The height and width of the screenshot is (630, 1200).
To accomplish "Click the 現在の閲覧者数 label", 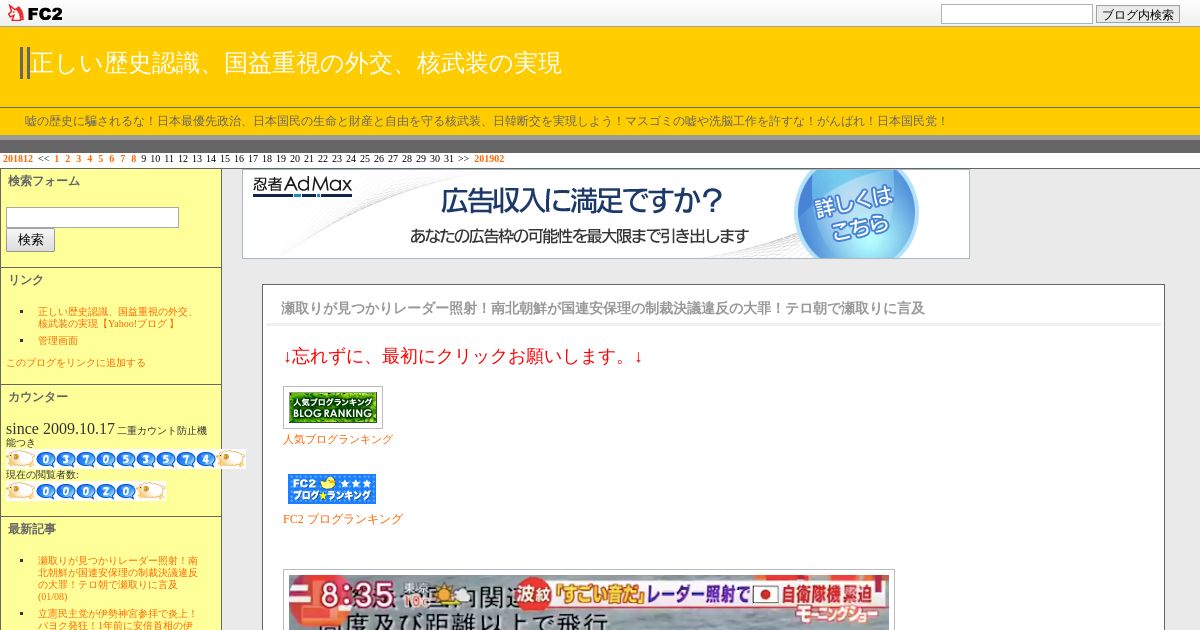I will [x=42, y=475].
